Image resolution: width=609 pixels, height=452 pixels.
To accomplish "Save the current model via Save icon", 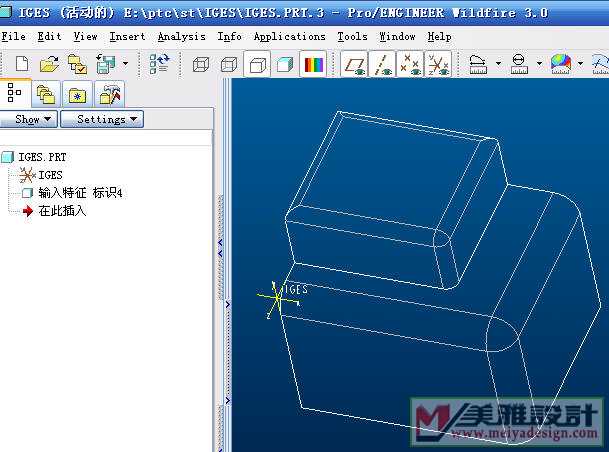I will click(x=106, y=64).
